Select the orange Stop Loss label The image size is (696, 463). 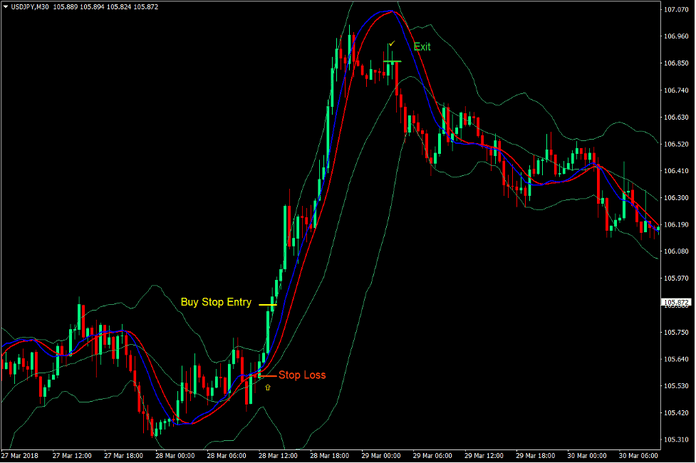[302, 375]
